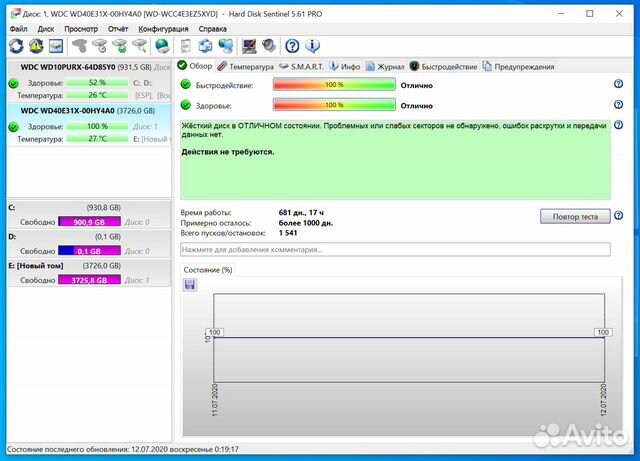
Task: Open the Справка menu
Action: coord(213,29)
